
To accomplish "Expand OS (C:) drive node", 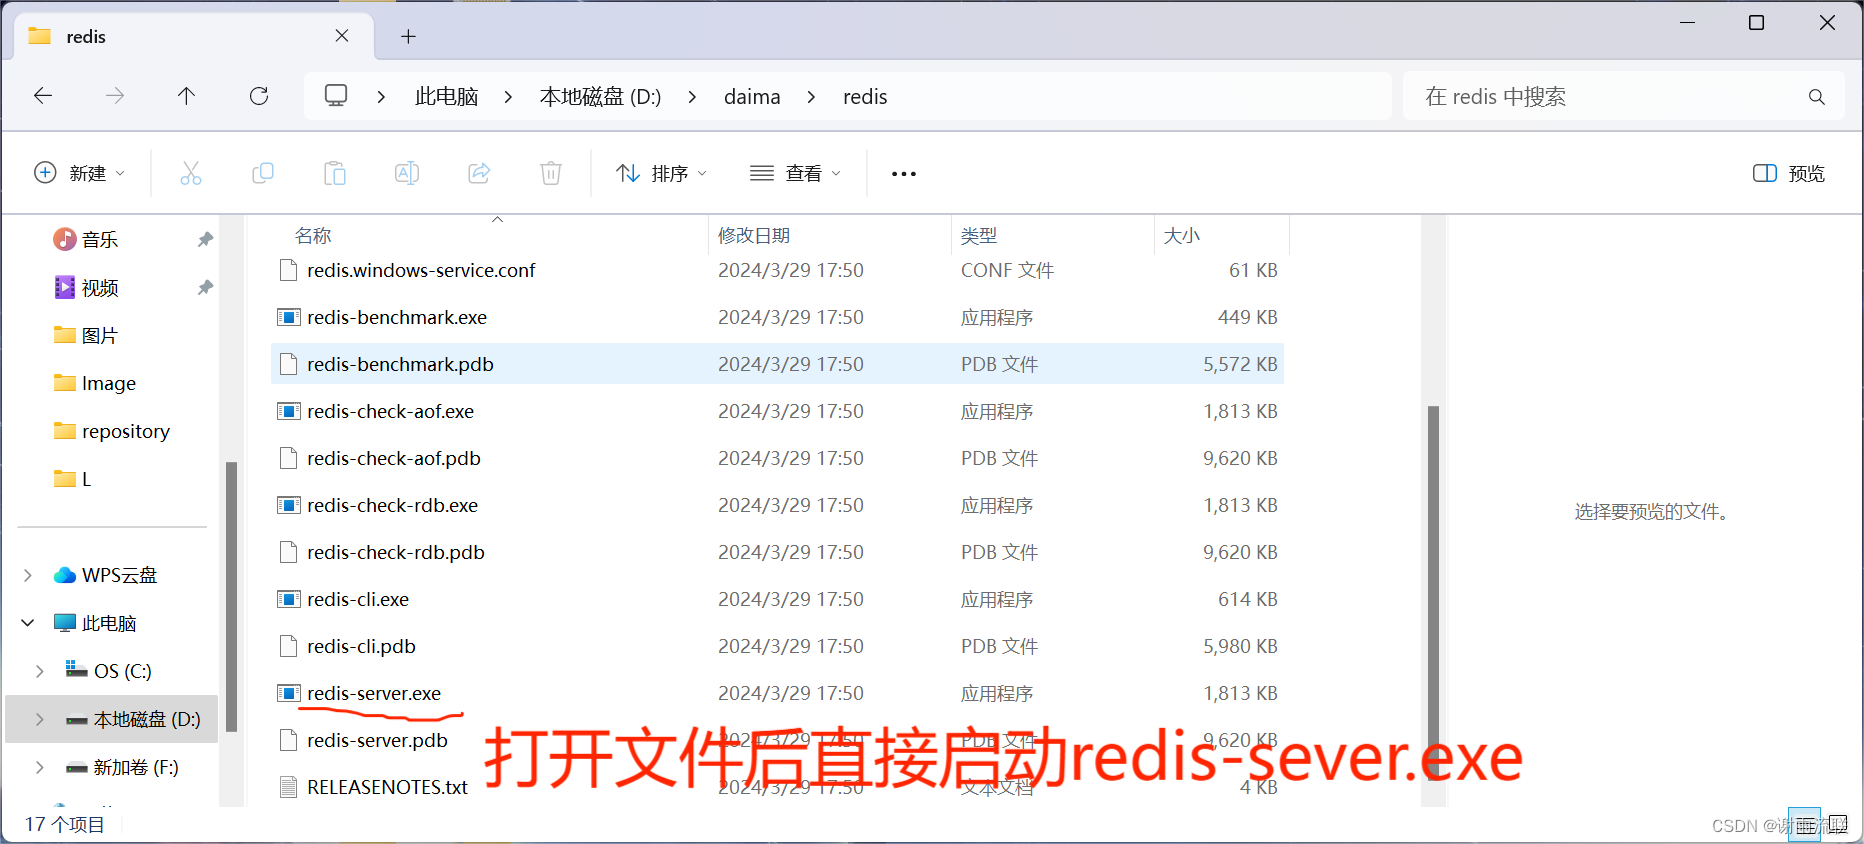I will click(40, 671).
